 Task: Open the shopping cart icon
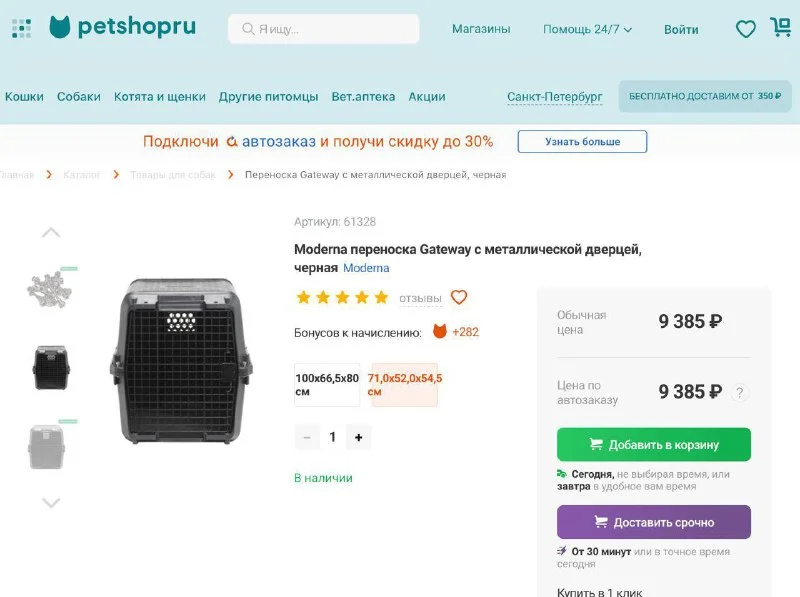(x=780, y=28)
